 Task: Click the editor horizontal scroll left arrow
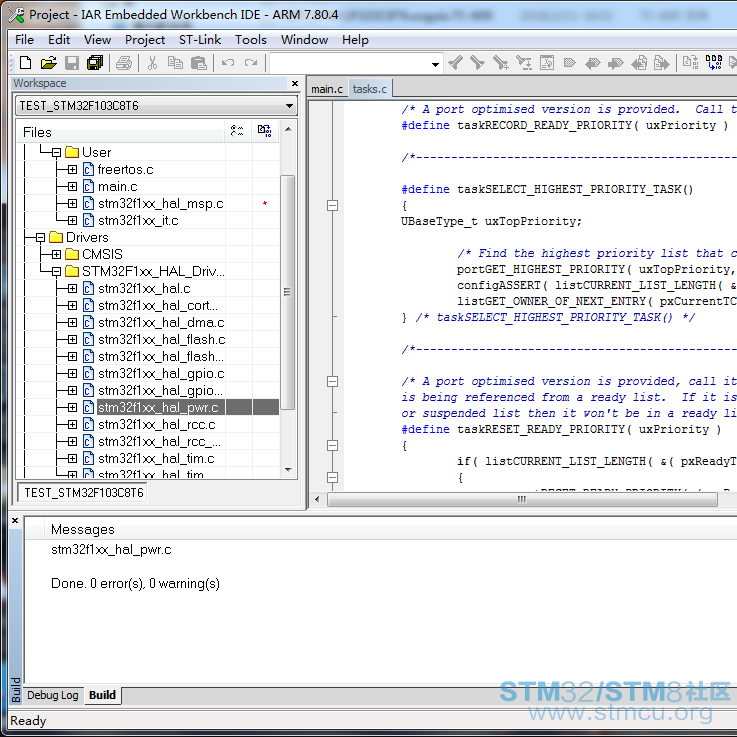coord(317,499)
